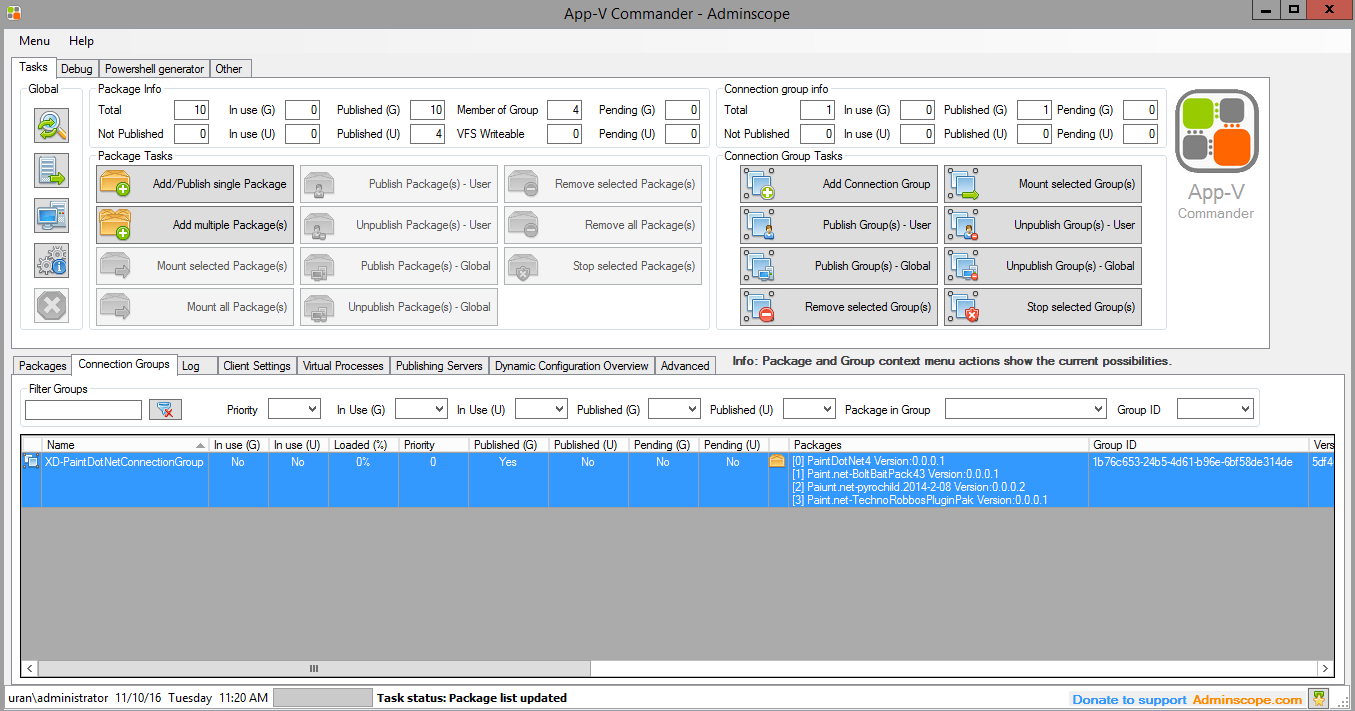Sort by the Loaded (%) column header
1355x711 pixels.
[362, 445]
